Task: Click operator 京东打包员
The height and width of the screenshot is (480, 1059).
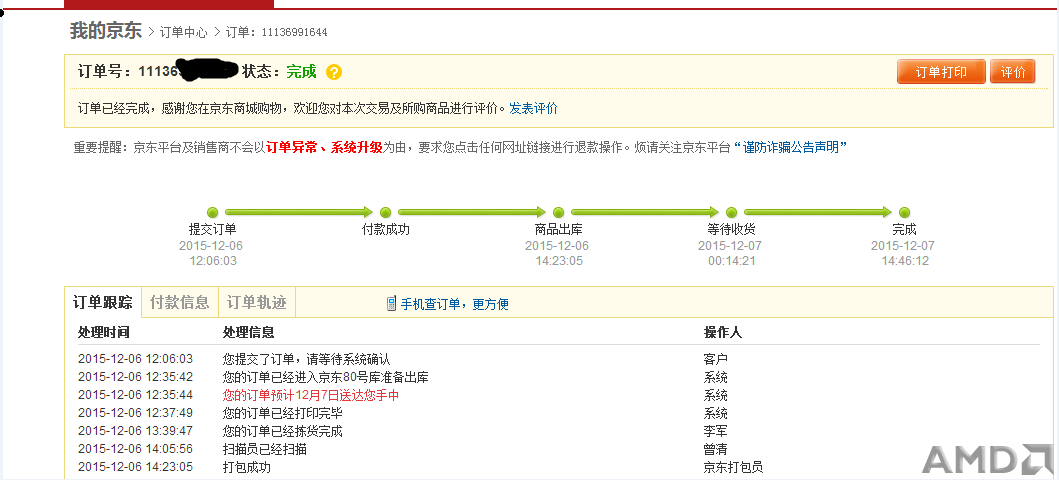Action: [x=733, y=467]
